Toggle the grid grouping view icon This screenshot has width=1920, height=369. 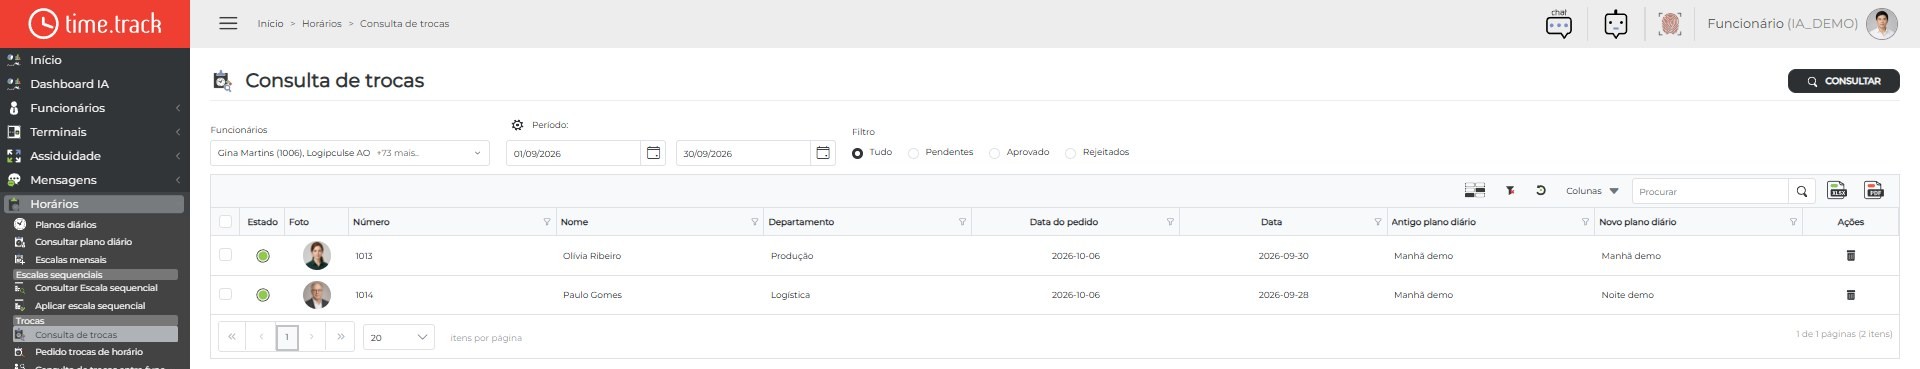point(1474,190)
